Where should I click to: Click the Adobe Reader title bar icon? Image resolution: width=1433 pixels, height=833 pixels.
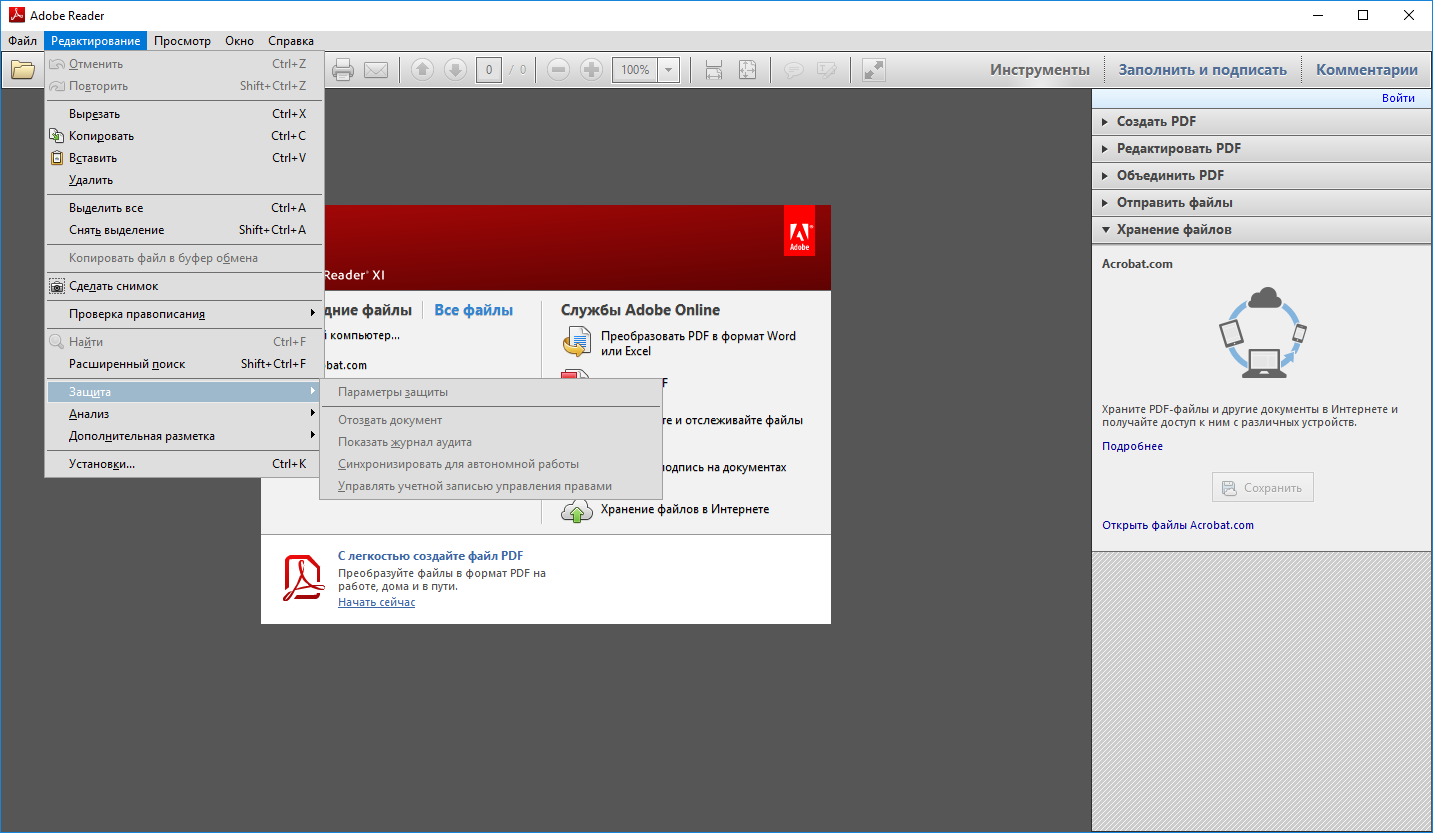(x=16, y=15)
